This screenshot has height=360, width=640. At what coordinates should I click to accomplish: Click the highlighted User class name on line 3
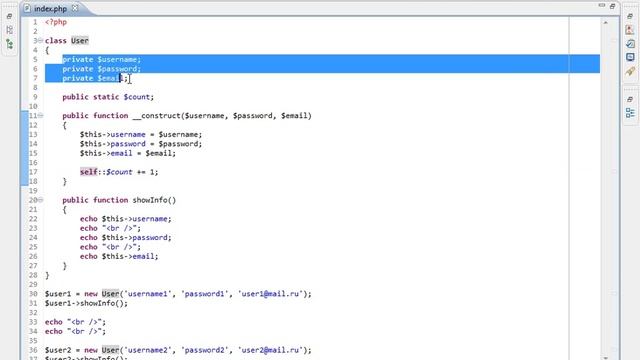[80, 40]
